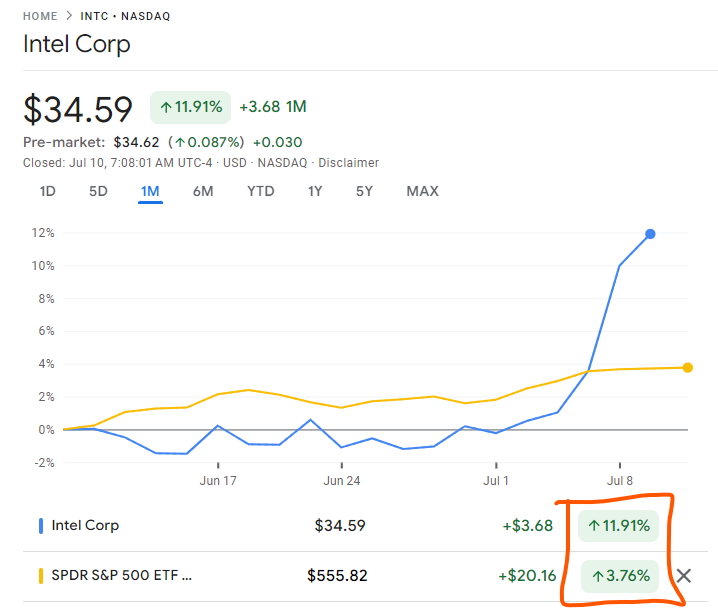This screenshot has height=613, width=718.
Task: Click the INTC · NASDAQ breadcrumb
Action: tap(125, 16)
